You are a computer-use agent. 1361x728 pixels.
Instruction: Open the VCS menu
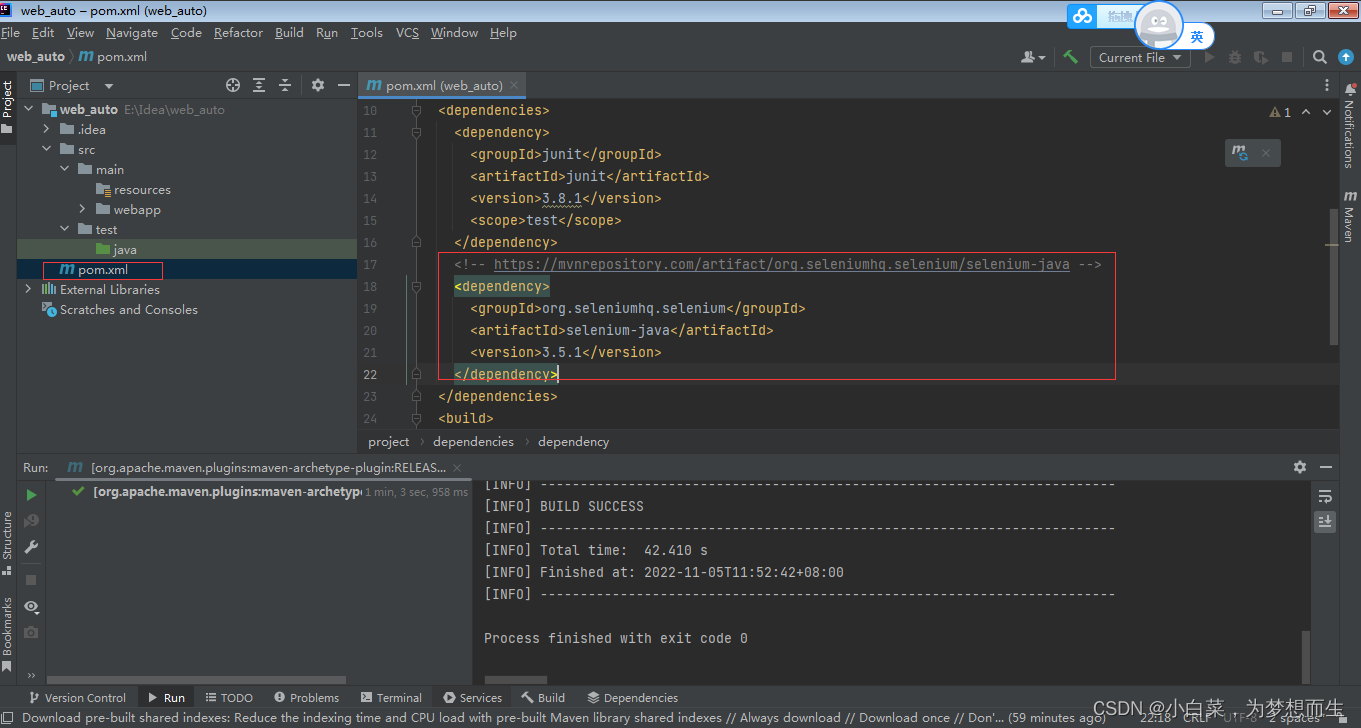pos(406,32)
